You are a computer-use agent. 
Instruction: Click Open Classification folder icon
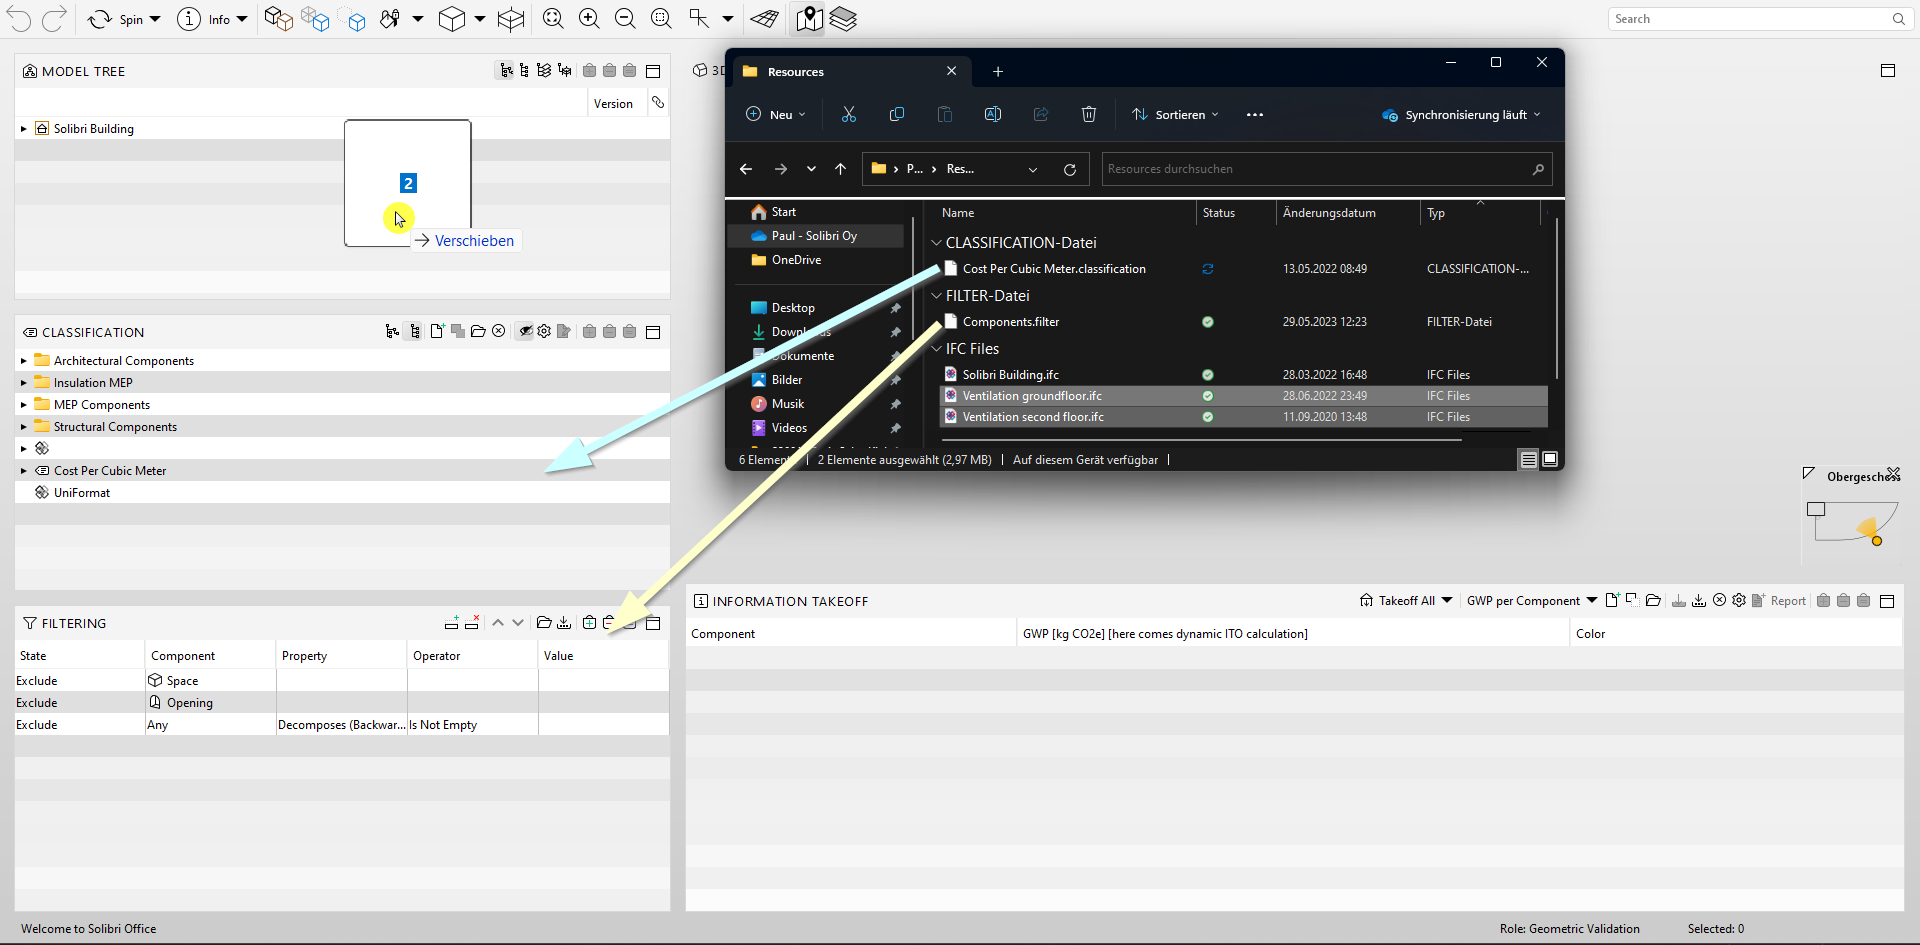(478, 331)
